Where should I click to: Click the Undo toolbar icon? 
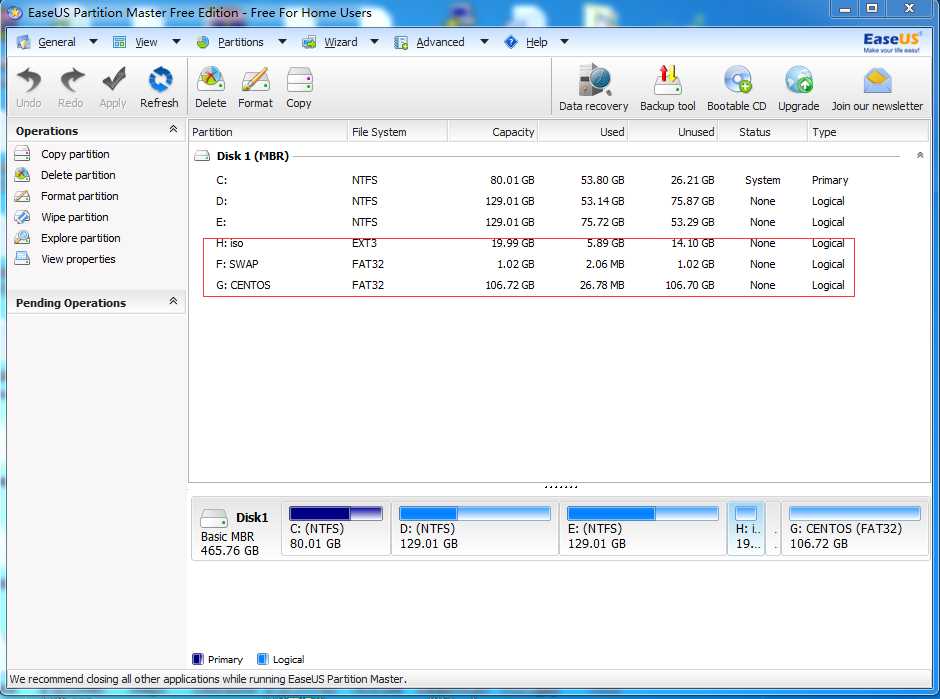click(x=29, y=80)
